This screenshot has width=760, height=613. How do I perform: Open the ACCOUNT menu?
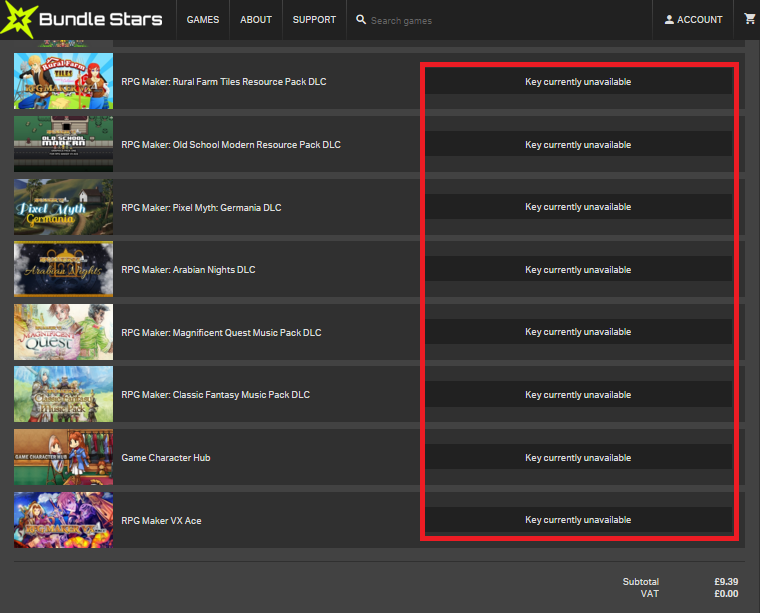(x=693, y=20)
